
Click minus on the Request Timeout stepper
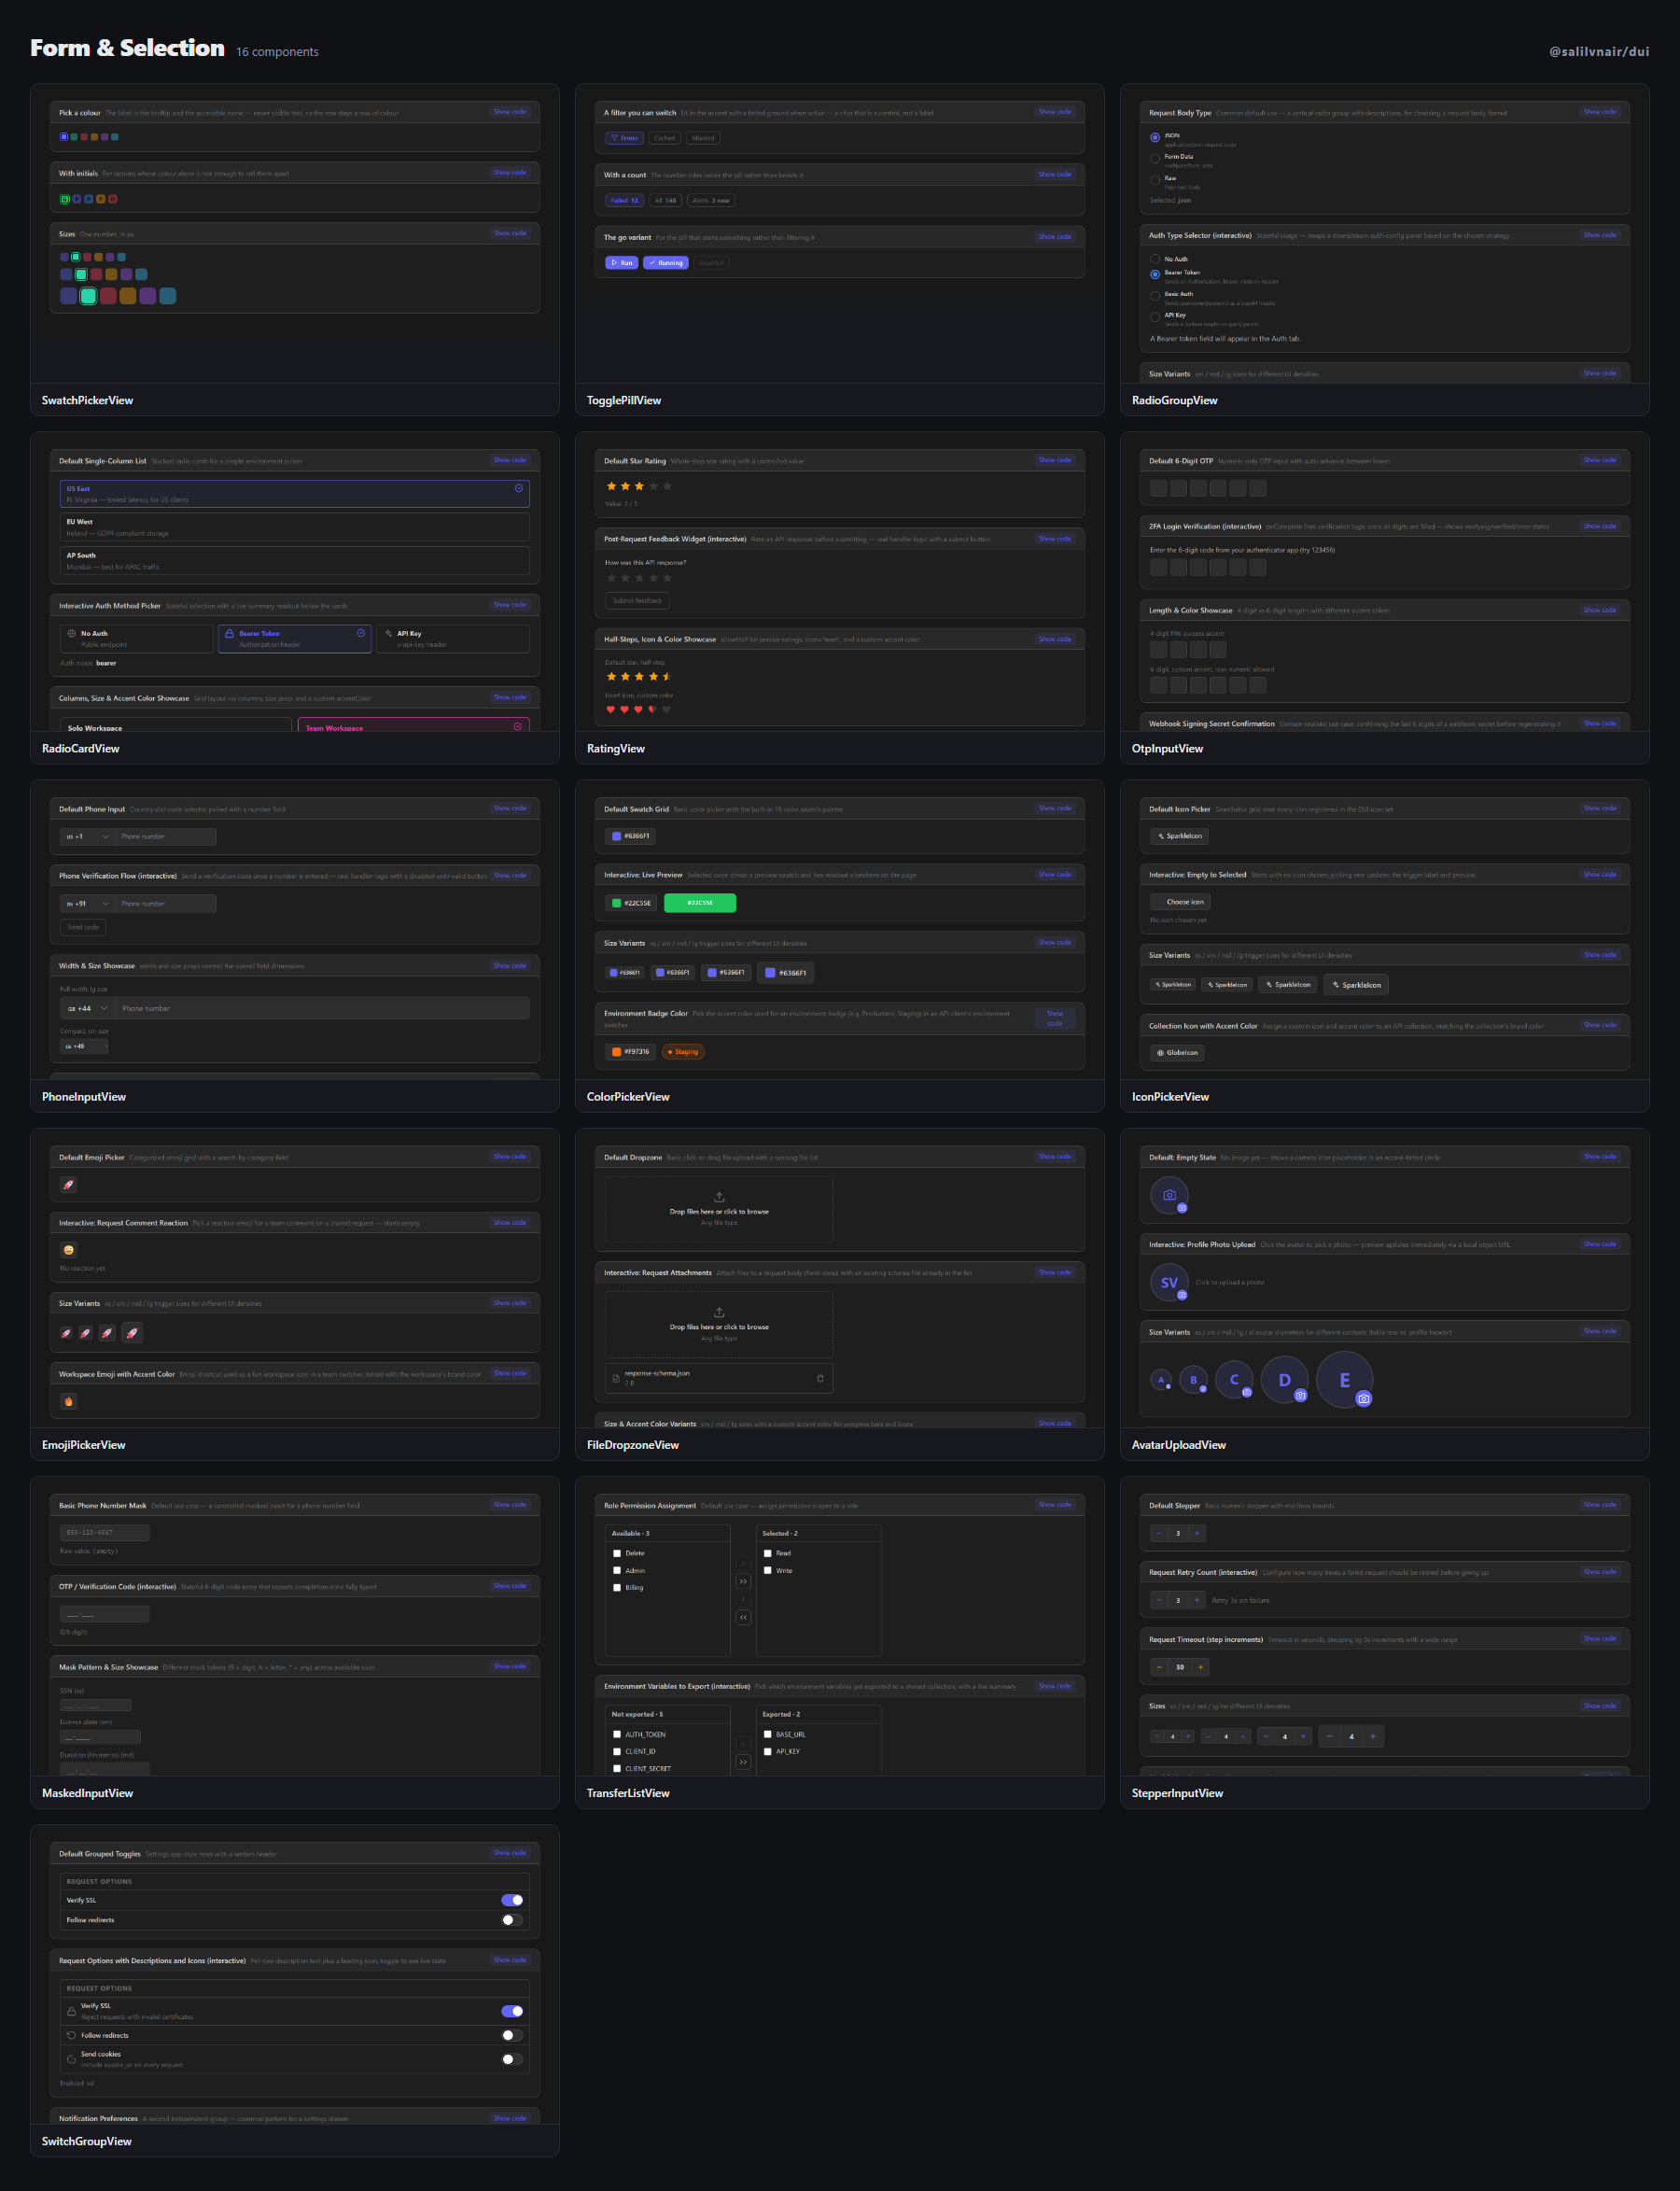coord(1159,1667)
